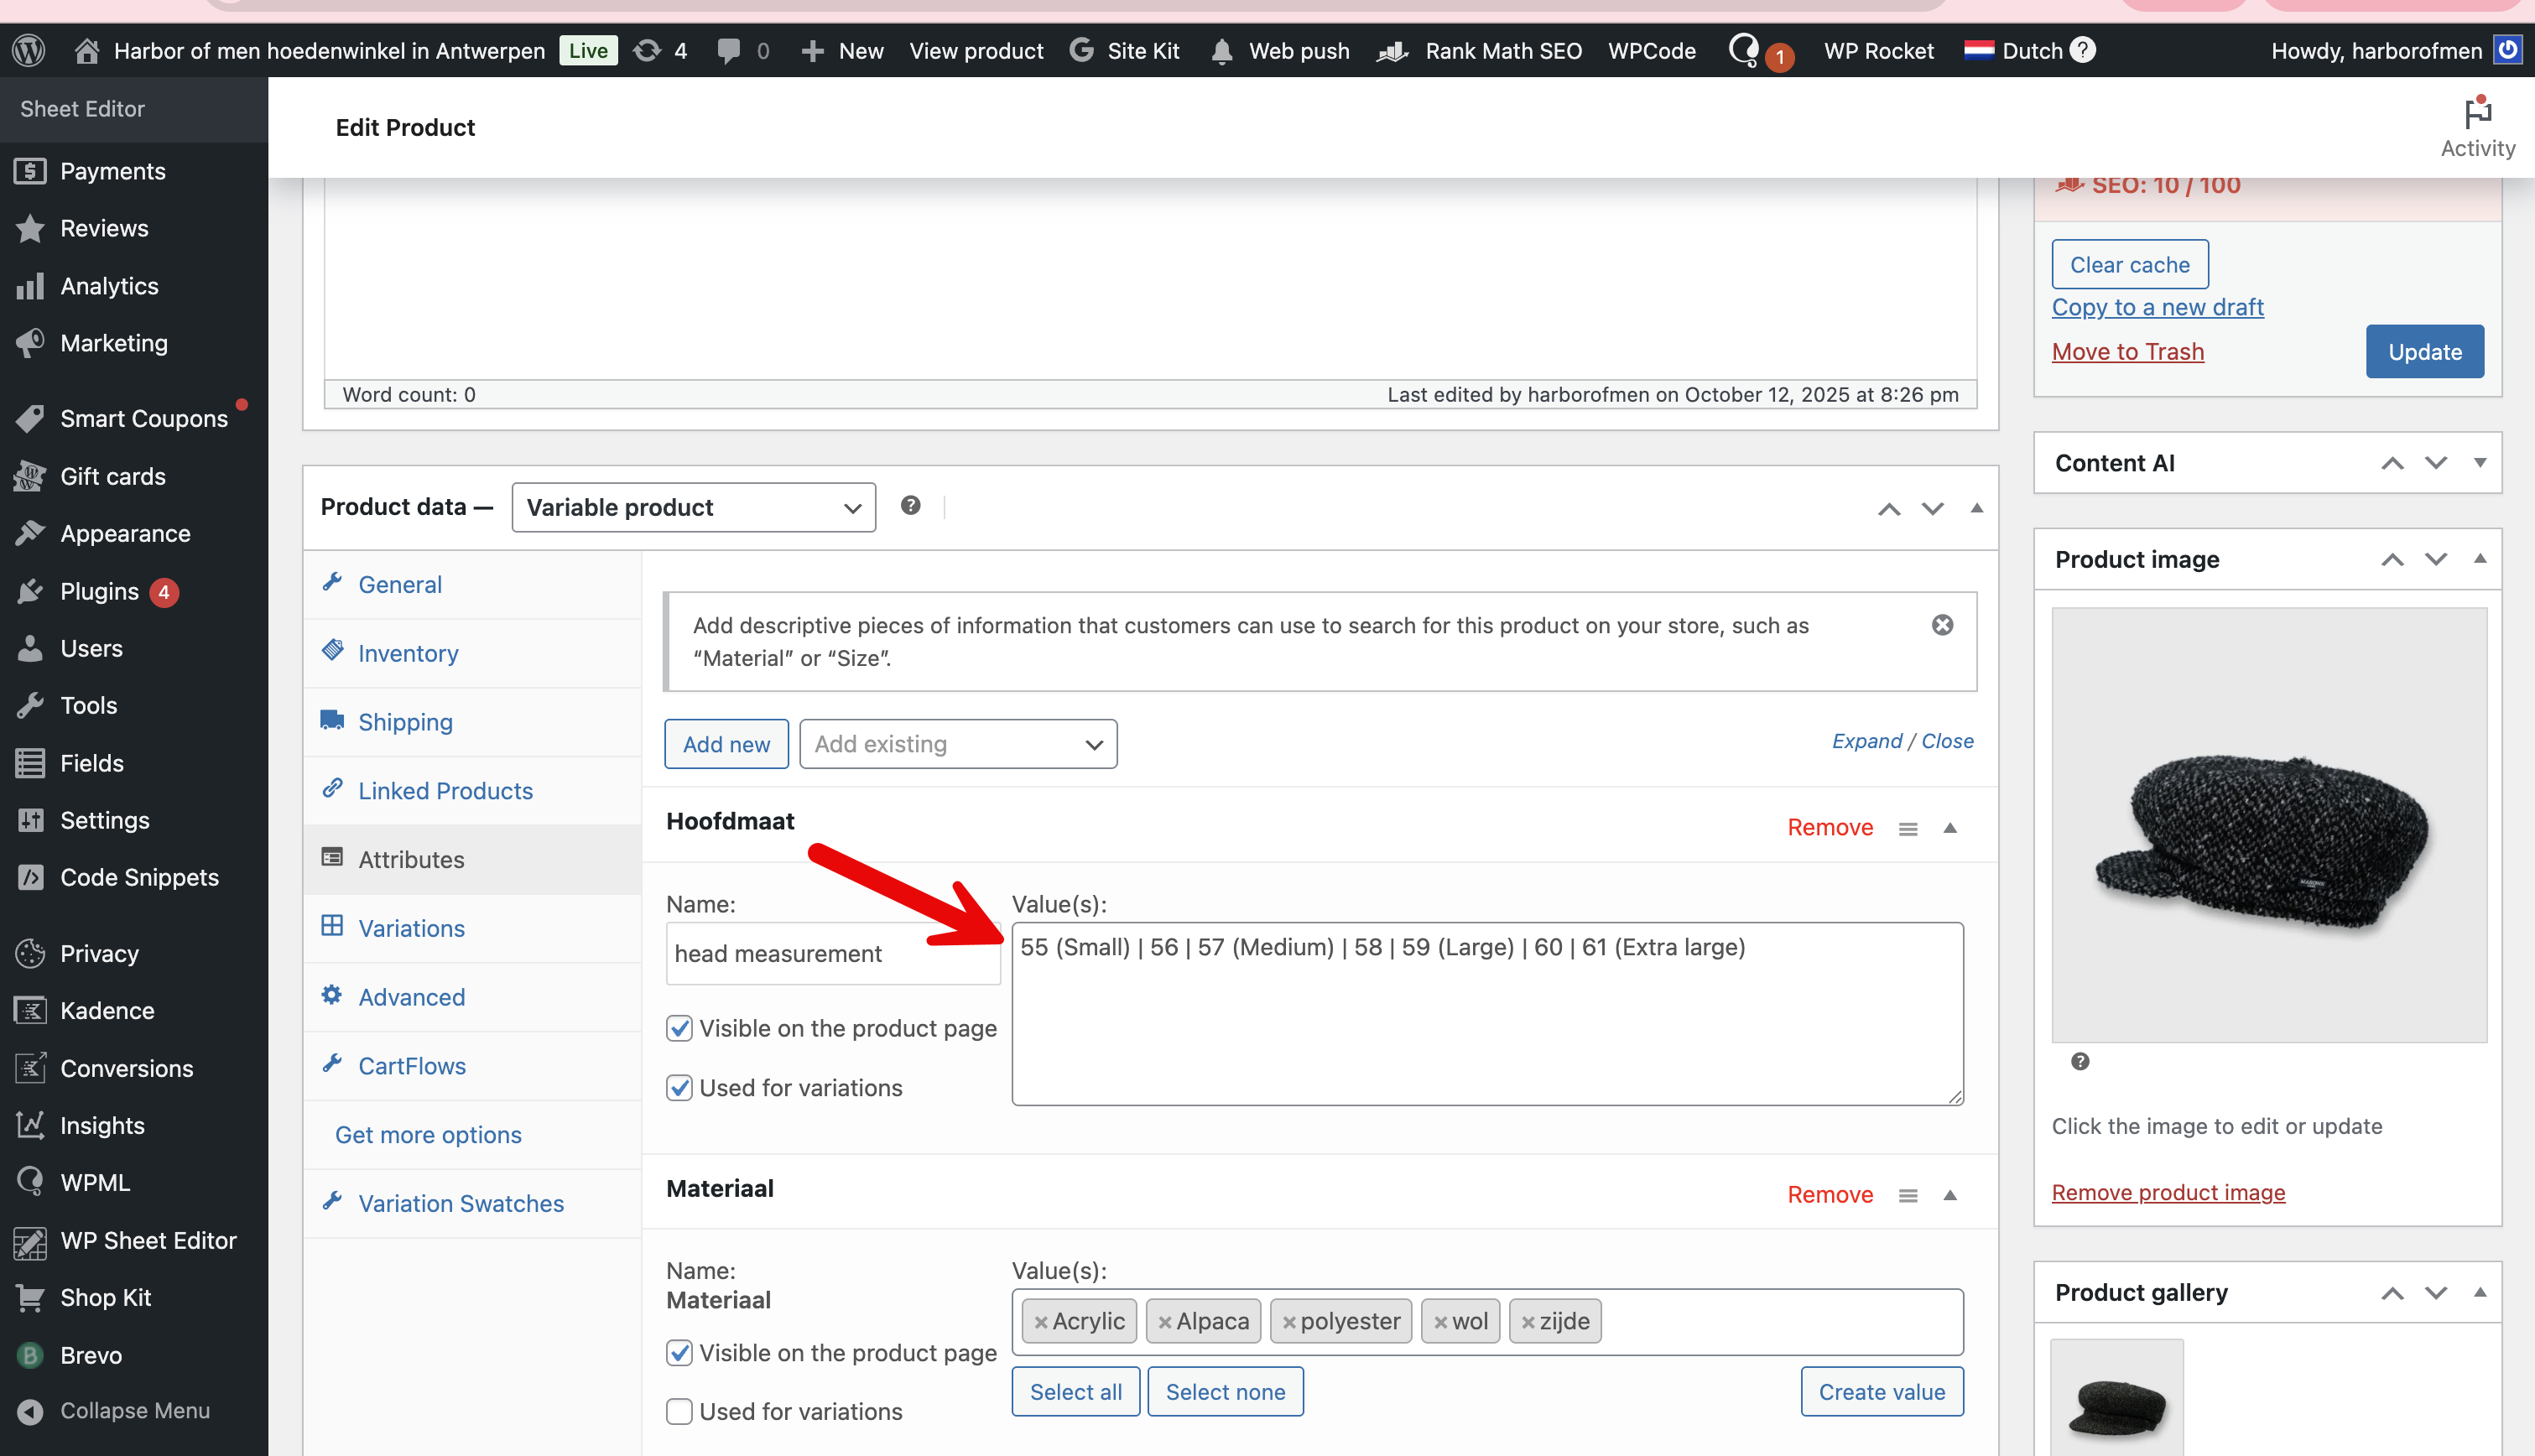
Task: Remove the Alpaca material tag
Action: pyautogui.click(x=1164, y=1322)
